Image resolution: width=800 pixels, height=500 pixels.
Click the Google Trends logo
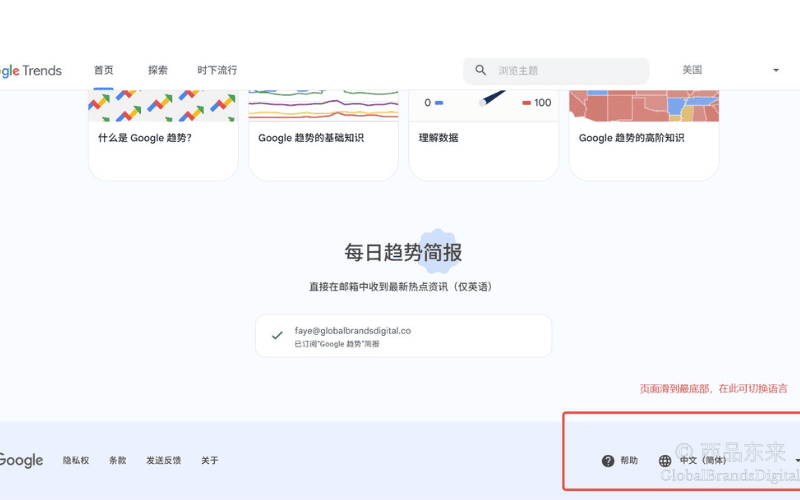click(x=31, y=70)
